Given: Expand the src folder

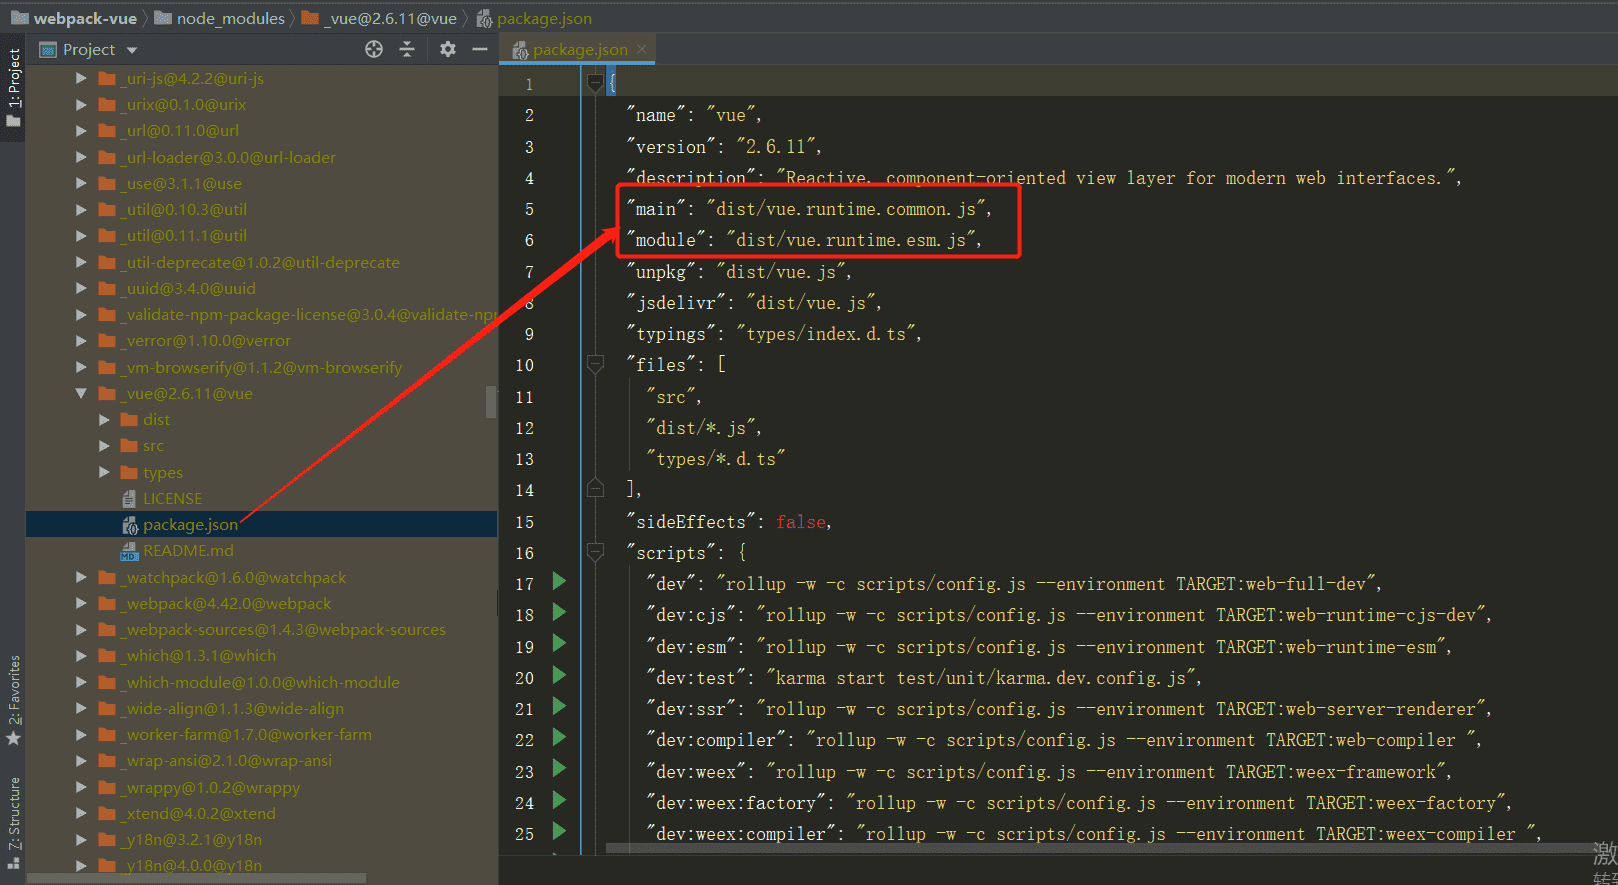Looking at the screenshot, I should click(104, 445).
